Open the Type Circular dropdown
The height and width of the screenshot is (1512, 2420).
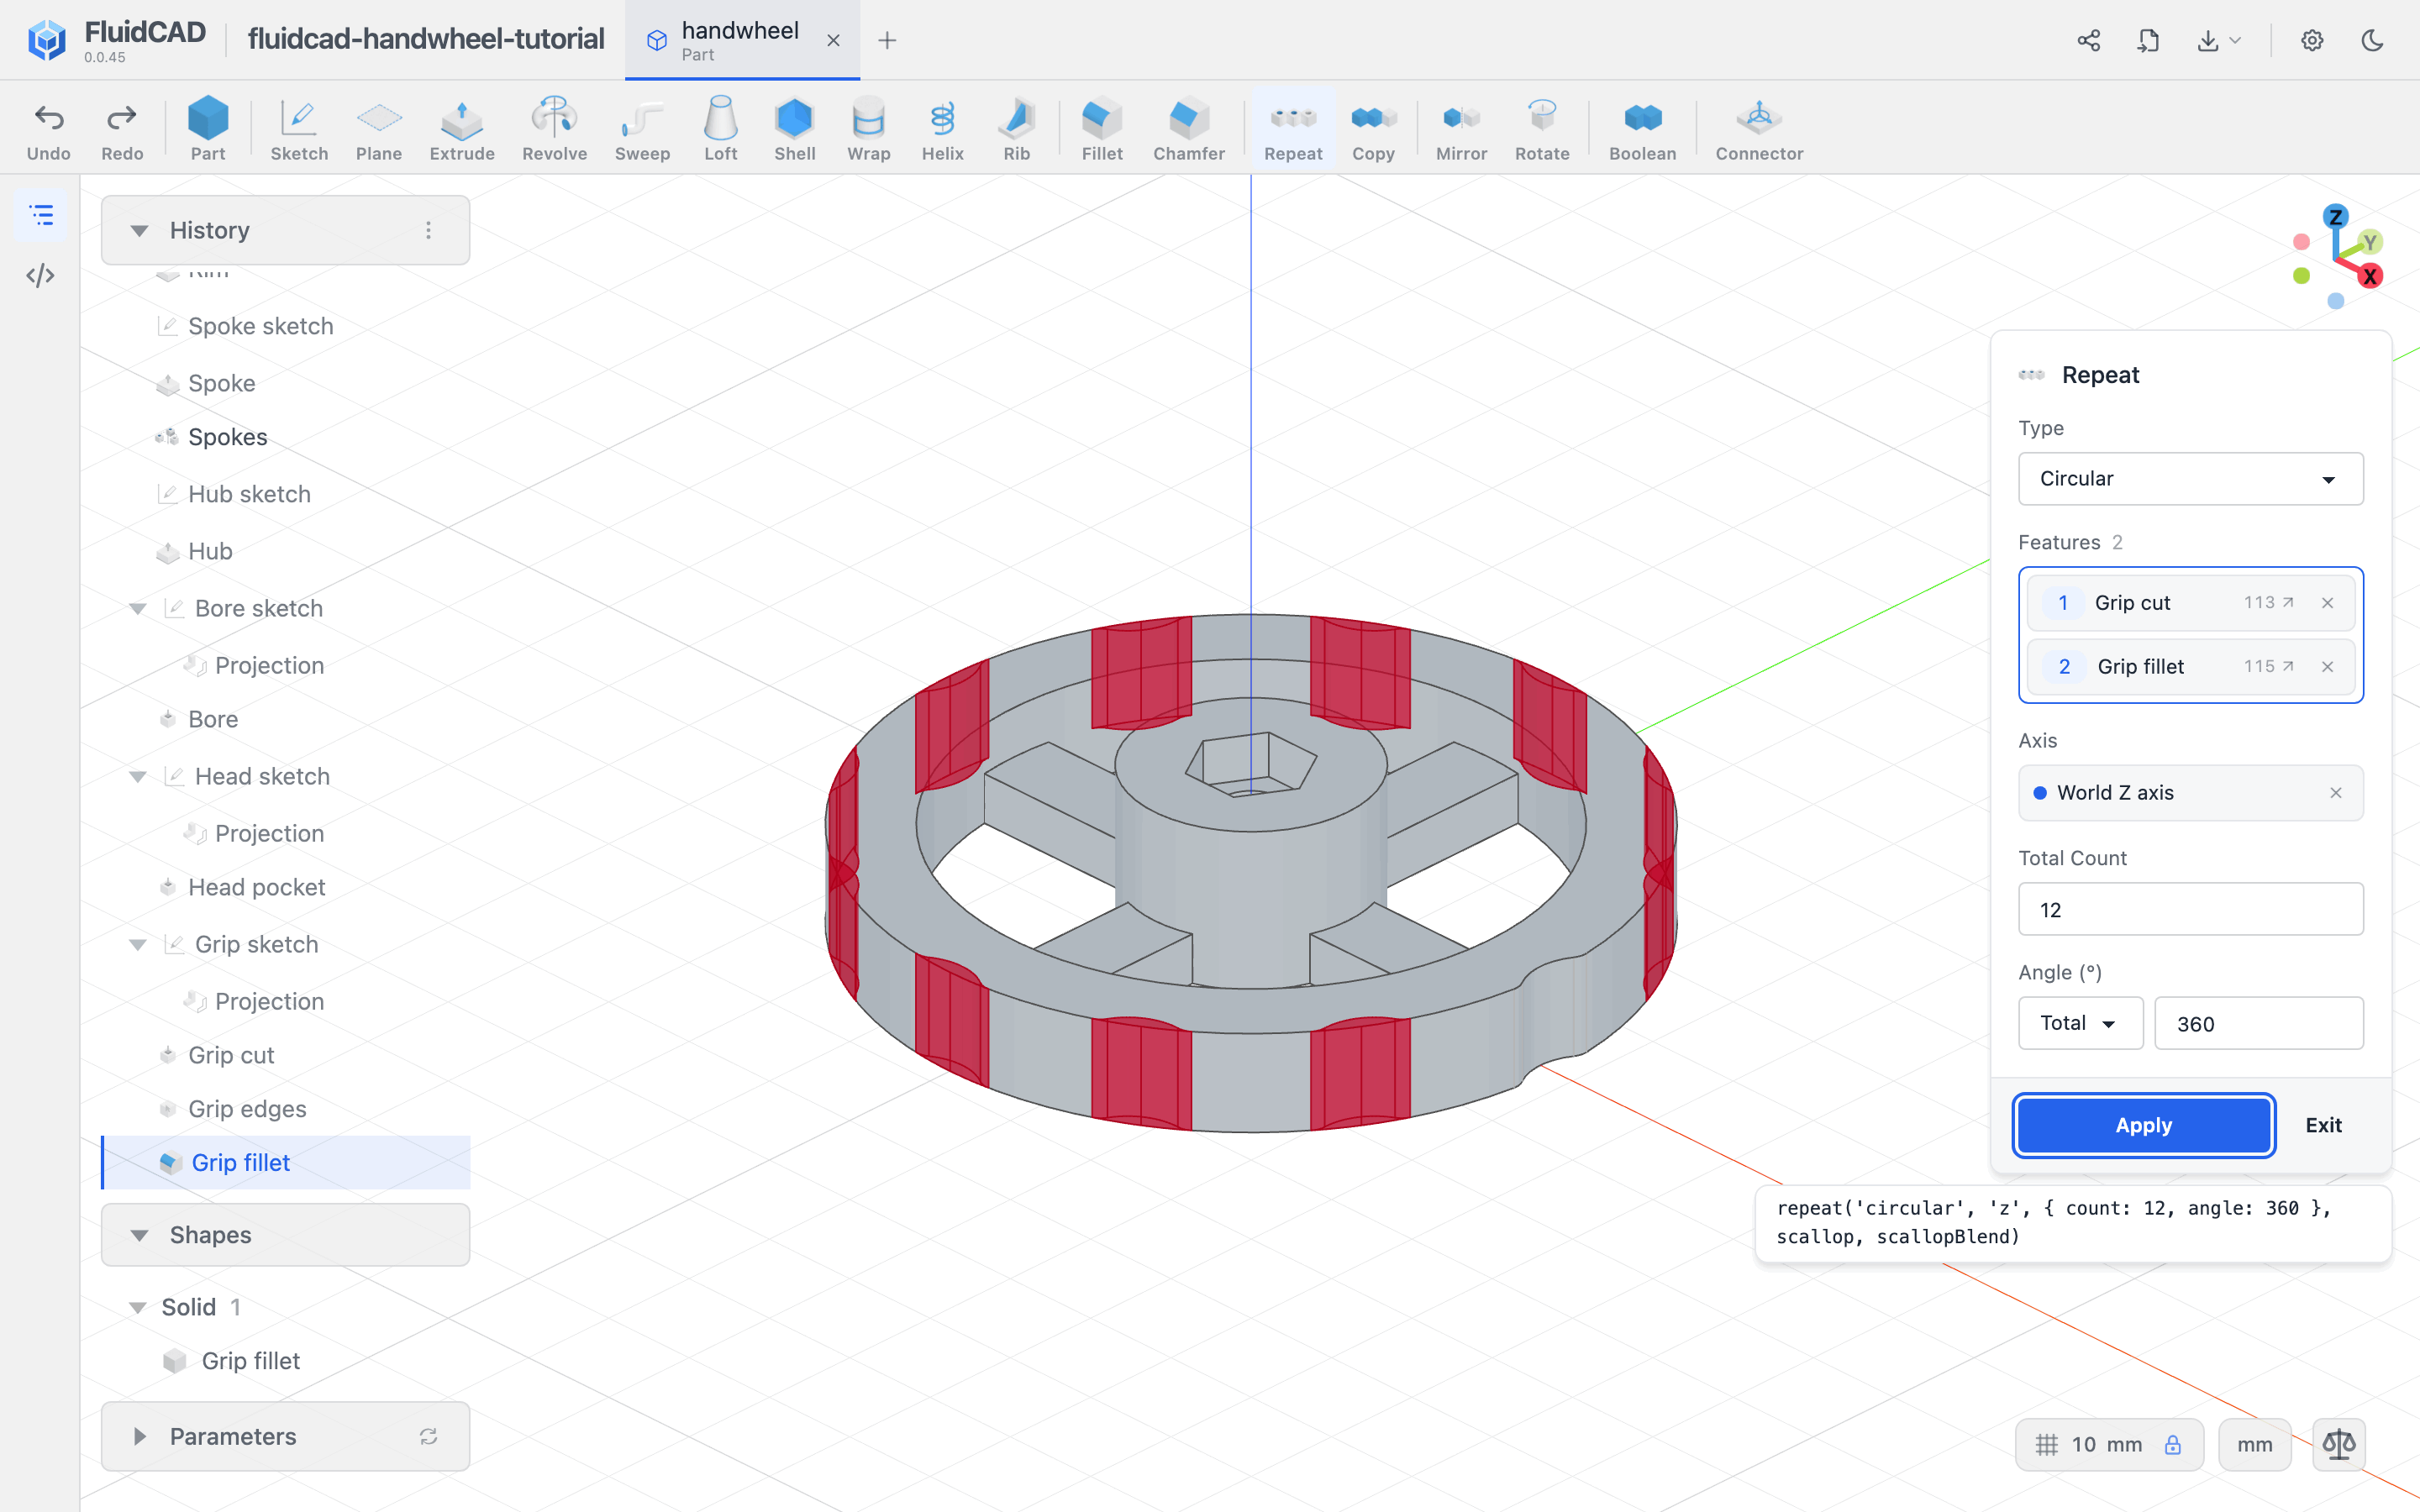(x=2190, y=478)
